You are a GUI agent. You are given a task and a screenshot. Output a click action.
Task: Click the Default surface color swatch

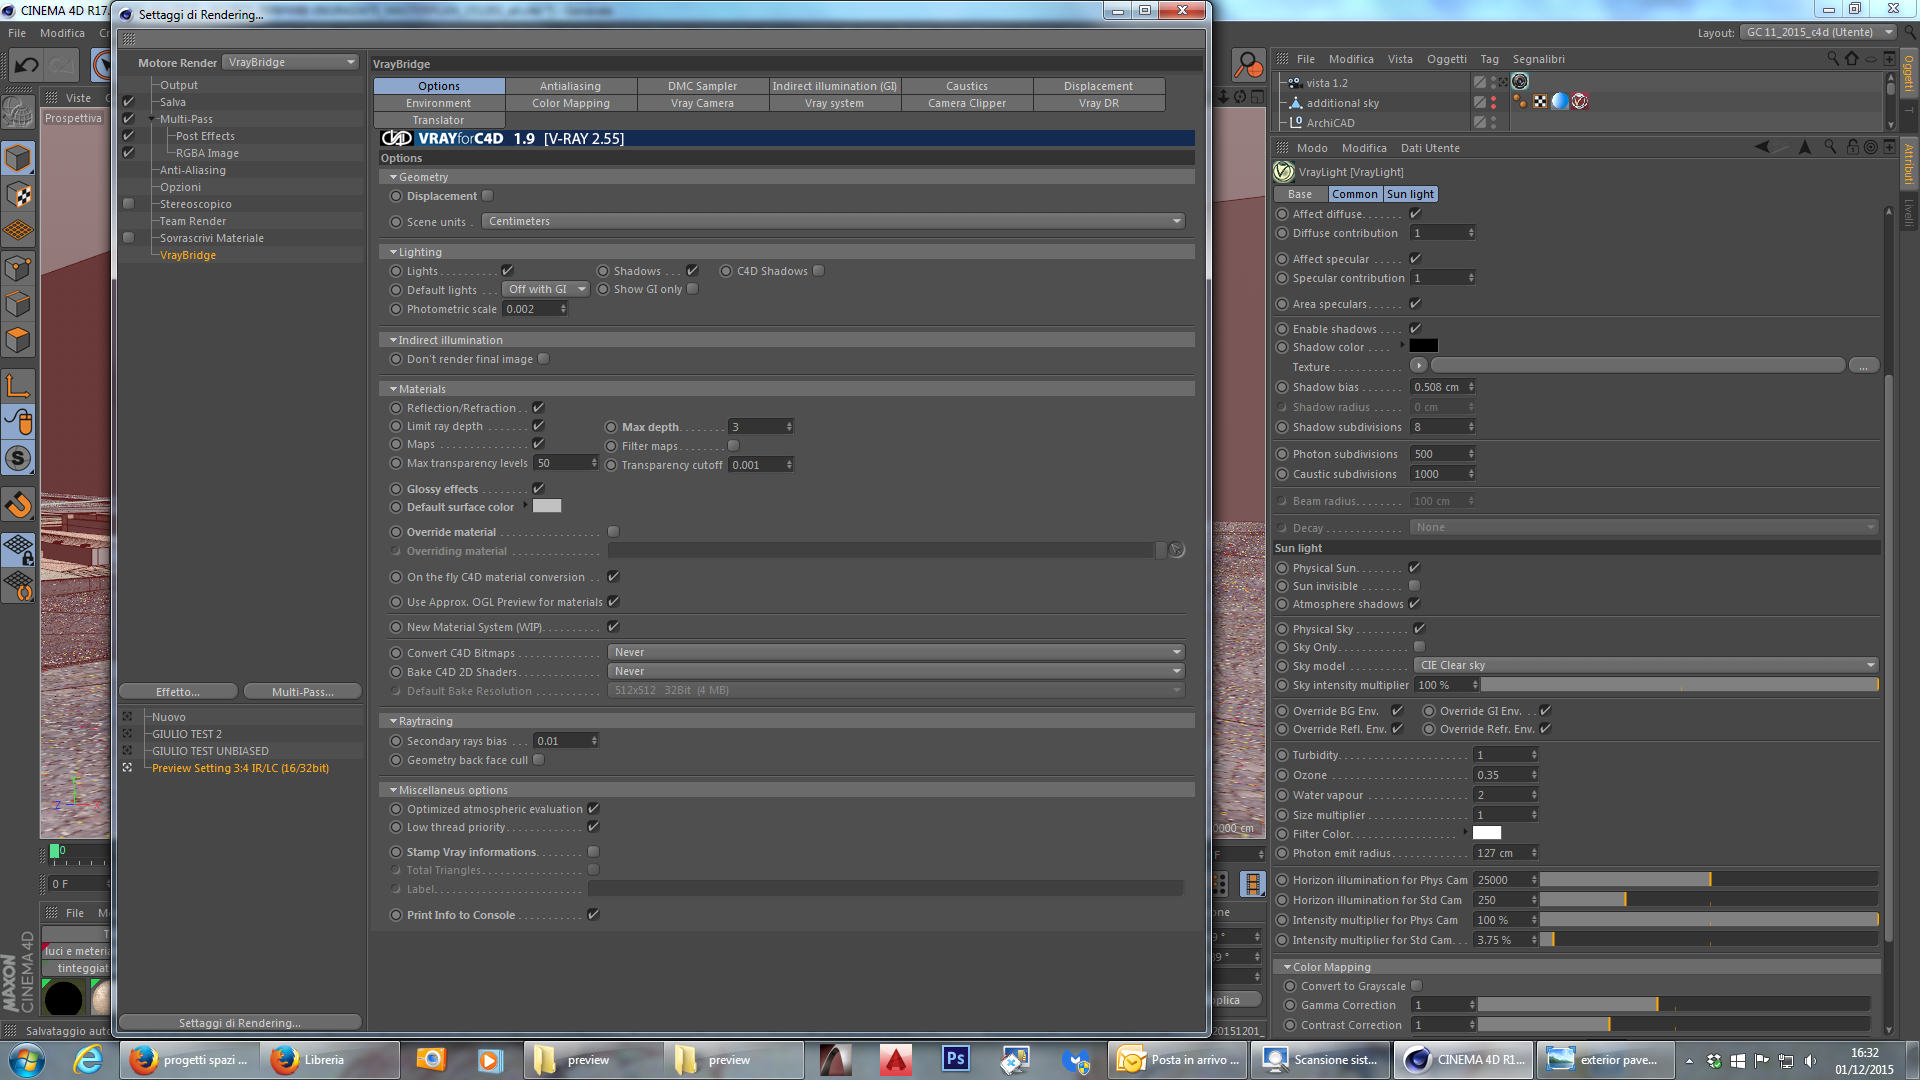(x=547, y=507)
